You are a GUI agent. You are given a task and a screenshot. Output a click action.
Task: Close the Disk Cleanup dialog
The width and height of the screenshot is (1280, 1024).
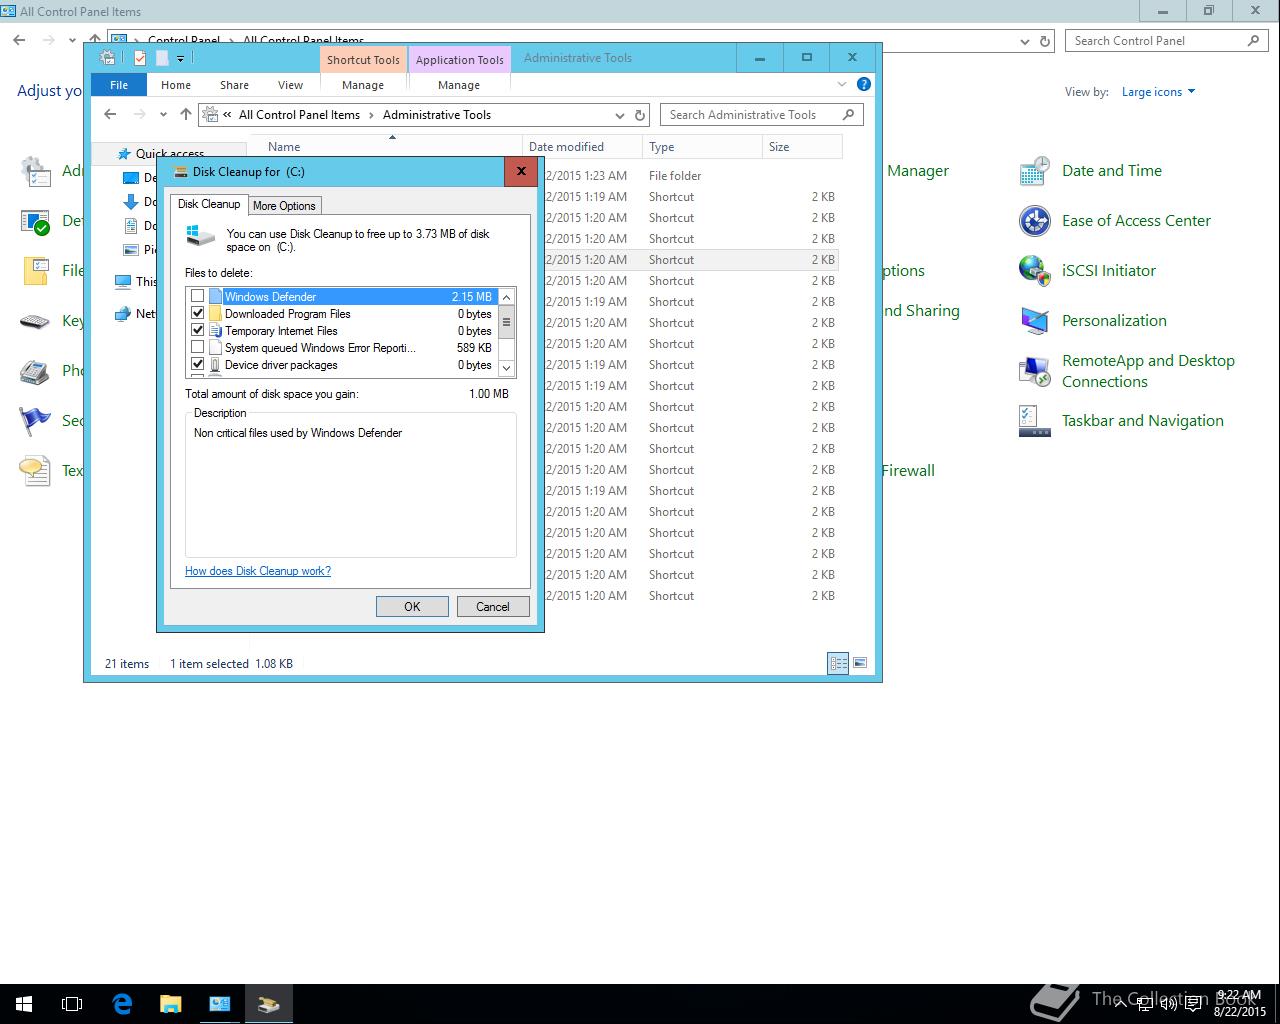coord(521,171)
